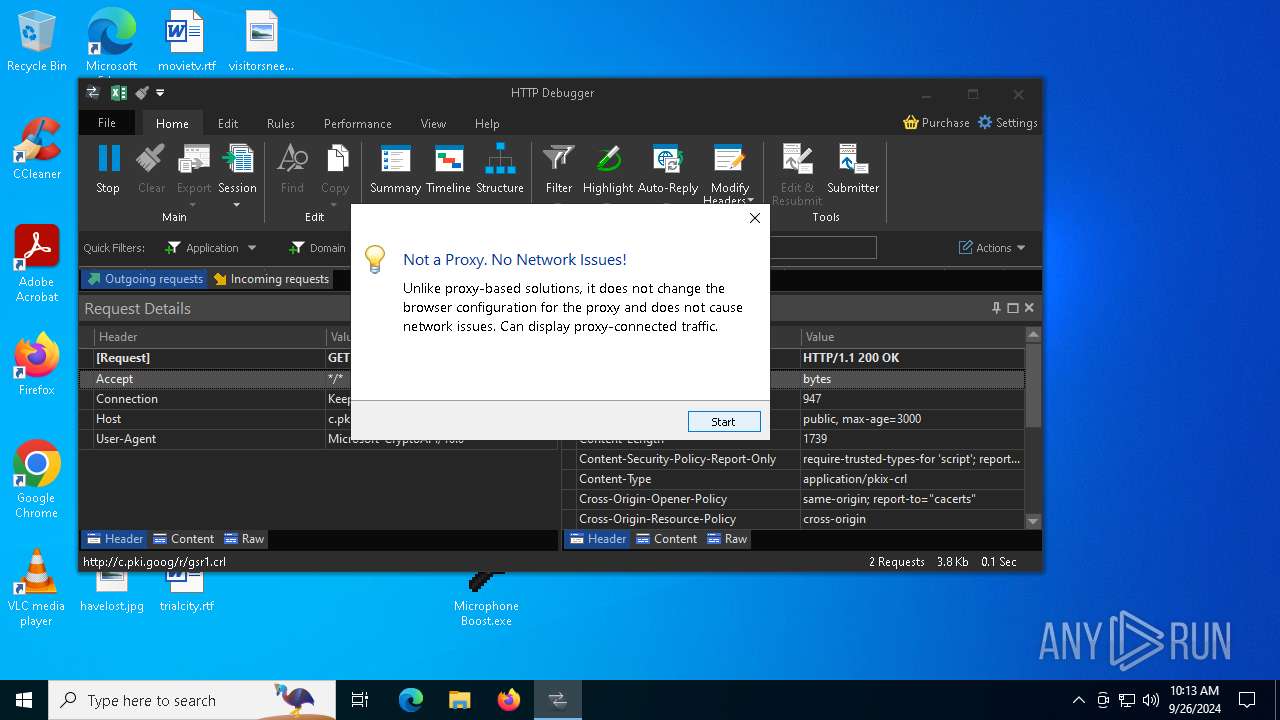The image size is (1280, 720).
Task: Select the Accept header row
Action: (x=318, y=379)
